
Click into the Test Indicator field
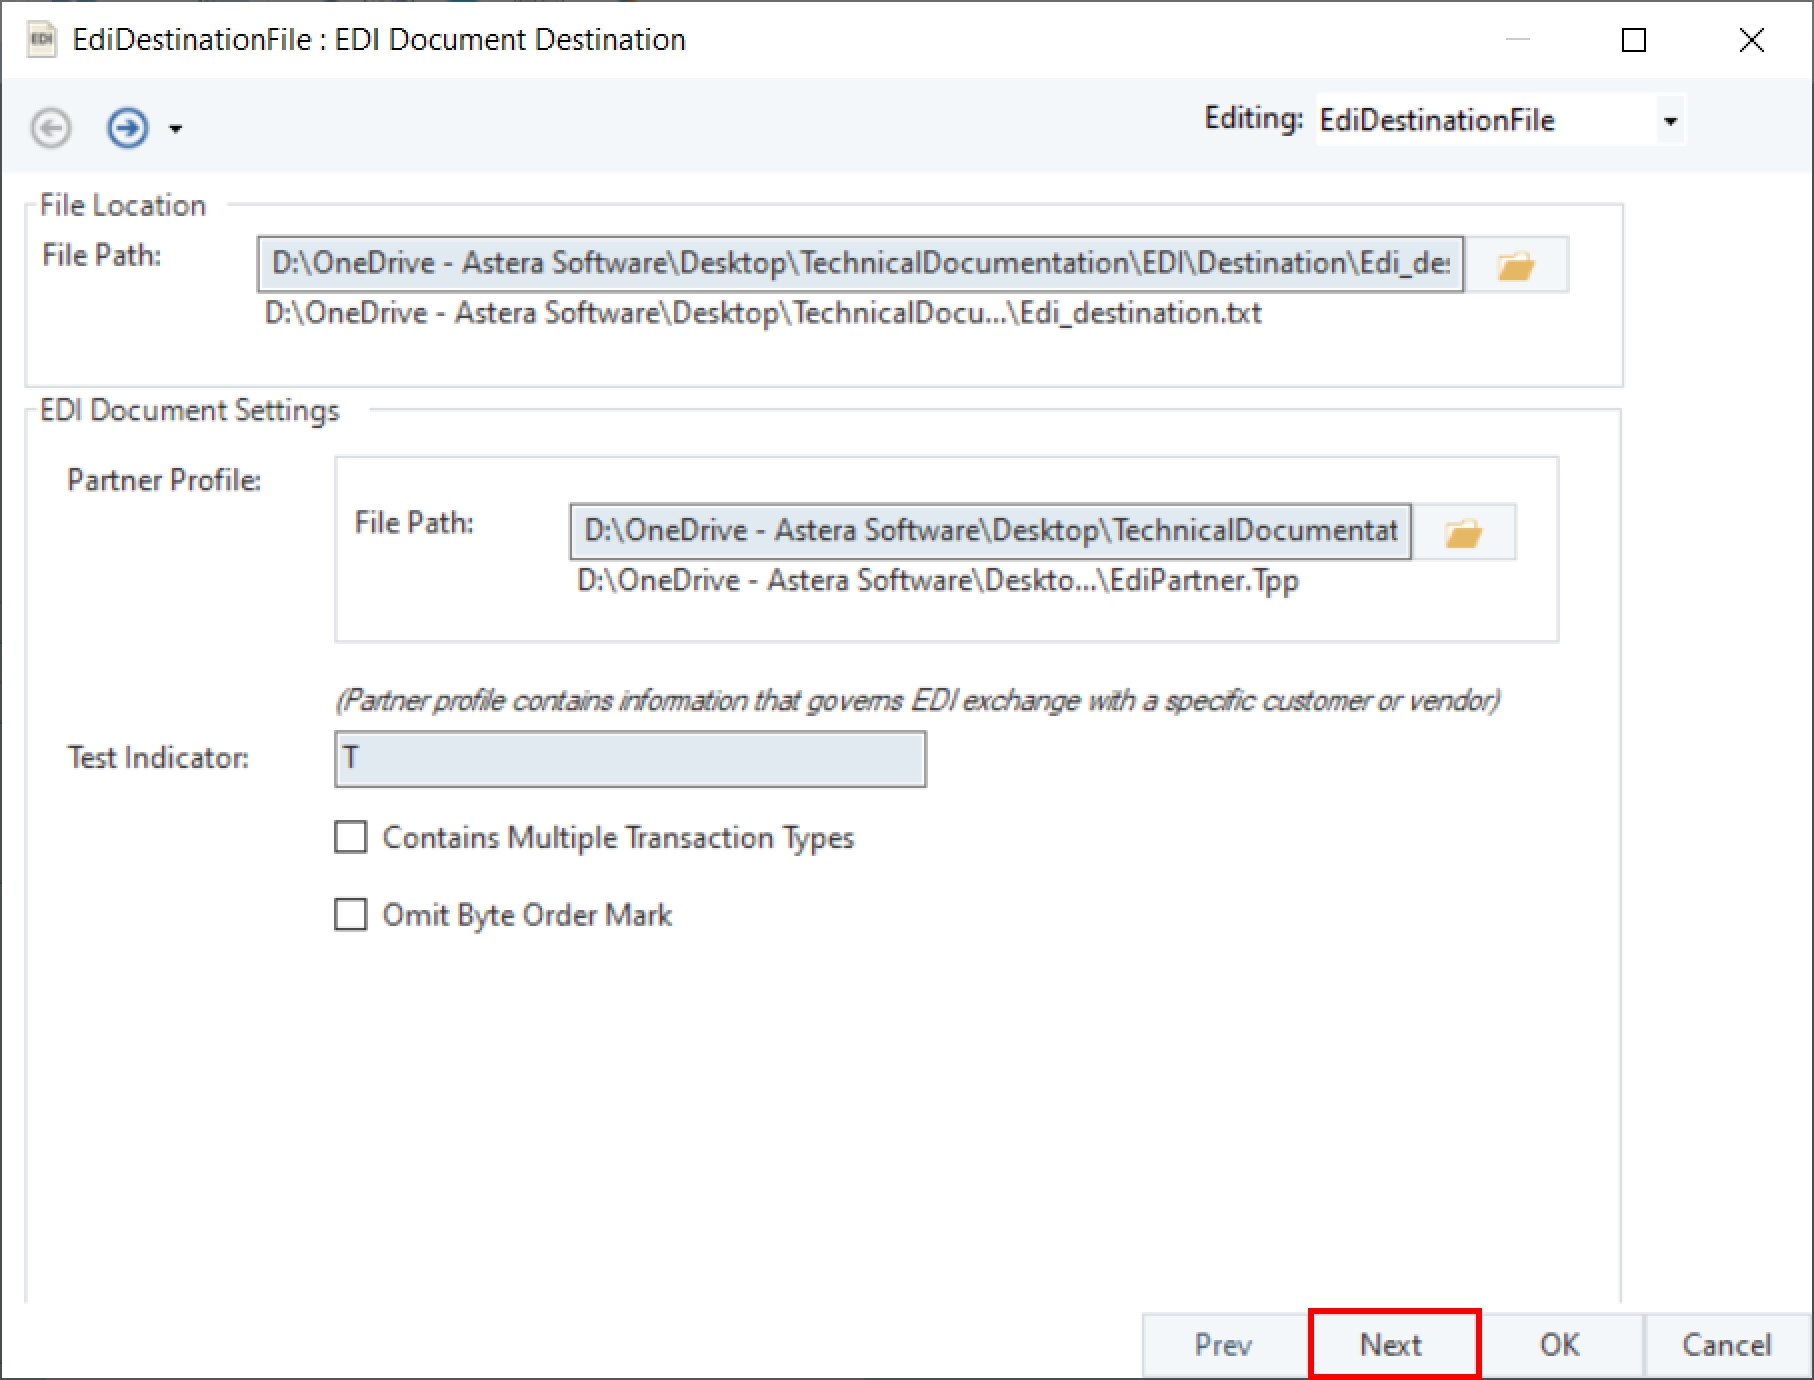pos(630,759)
